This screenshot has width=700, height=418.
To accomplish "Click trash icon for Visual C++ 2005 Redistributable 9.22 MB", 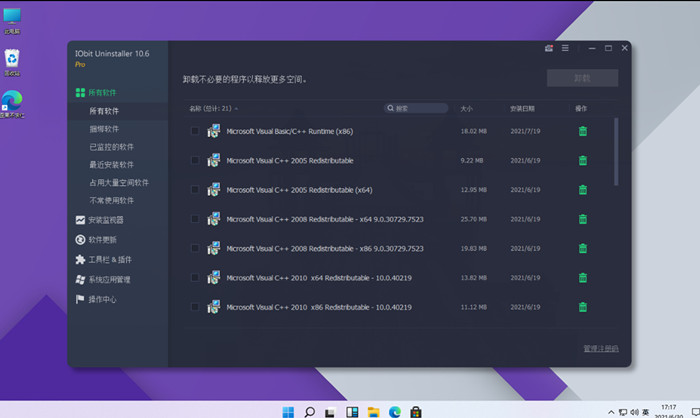I will [x=583, y=160].
